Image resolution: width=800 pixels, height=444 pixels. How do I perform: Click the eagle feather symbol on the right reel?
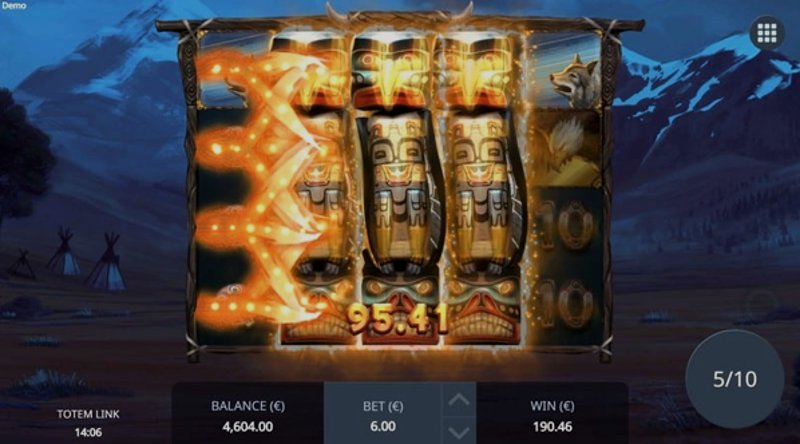[x=566, y=148]
